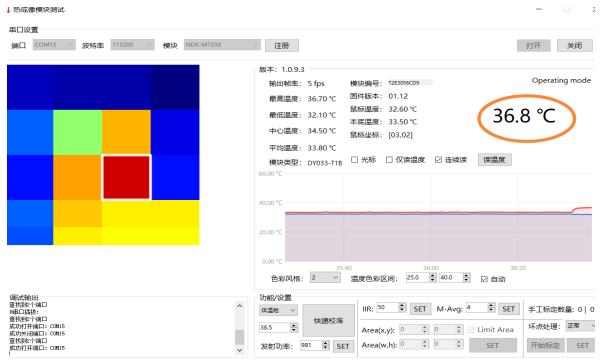
Task: Click the 中心温度 value 34.50 ℃
Action: (x=321, y=131)
